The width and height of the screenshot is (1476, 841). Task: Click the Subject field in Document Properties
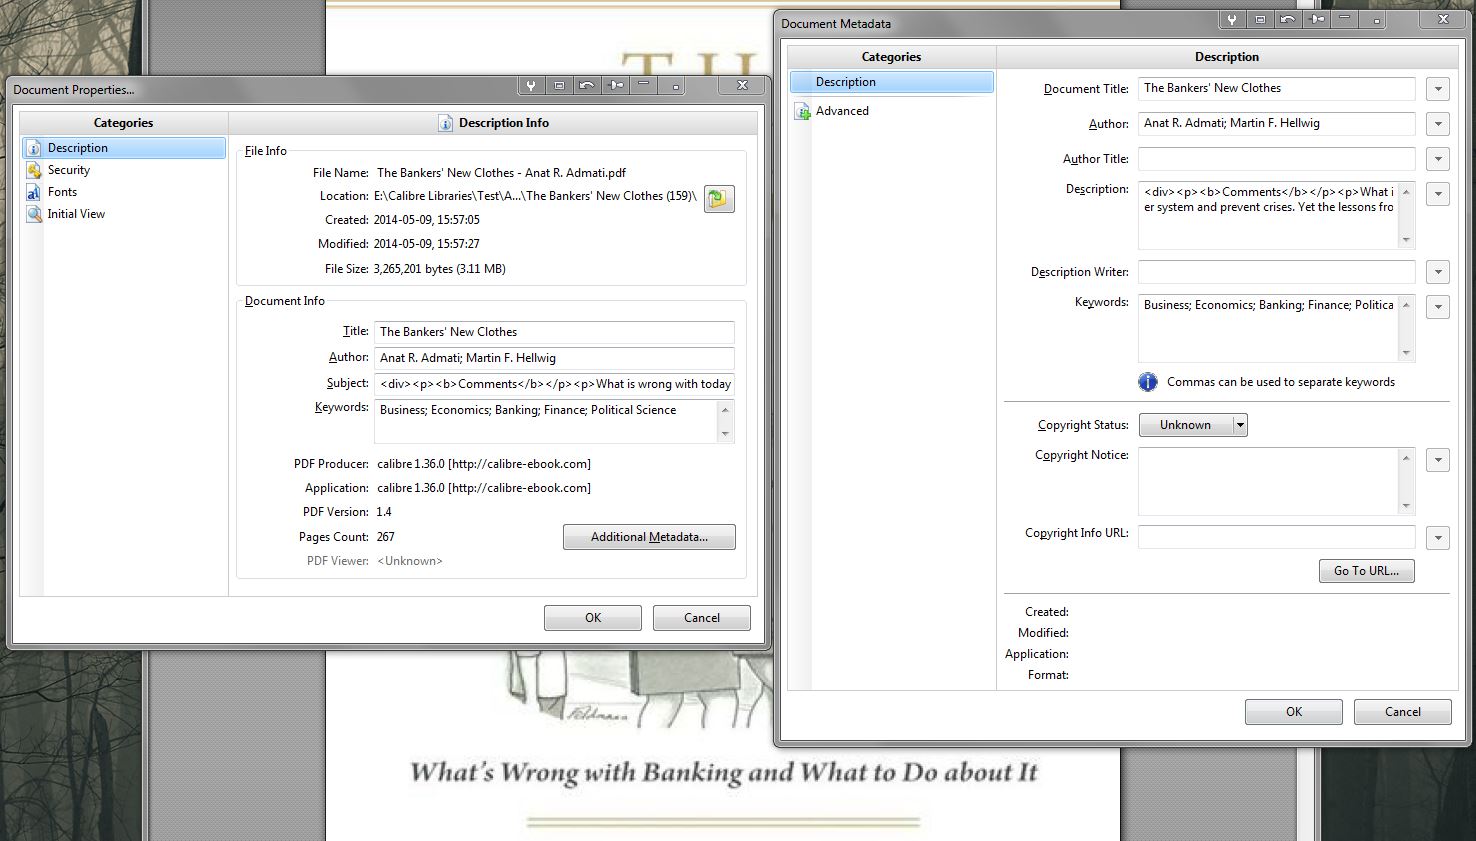pos(554,384)
